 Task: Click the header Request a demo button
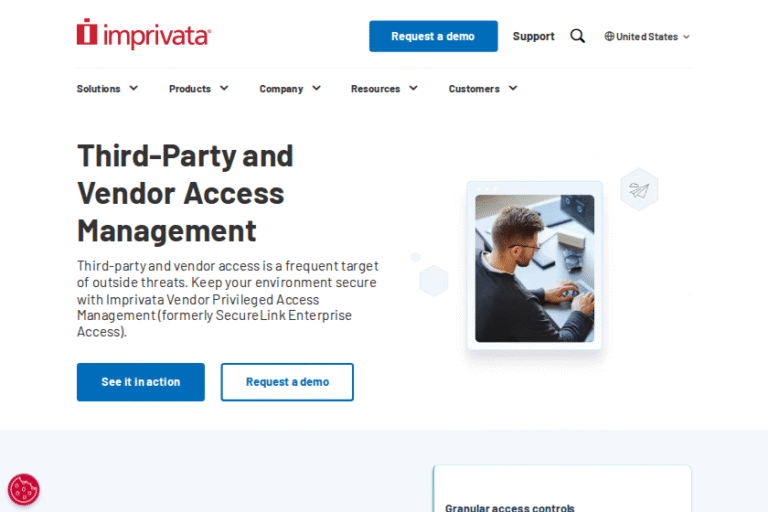433,36
